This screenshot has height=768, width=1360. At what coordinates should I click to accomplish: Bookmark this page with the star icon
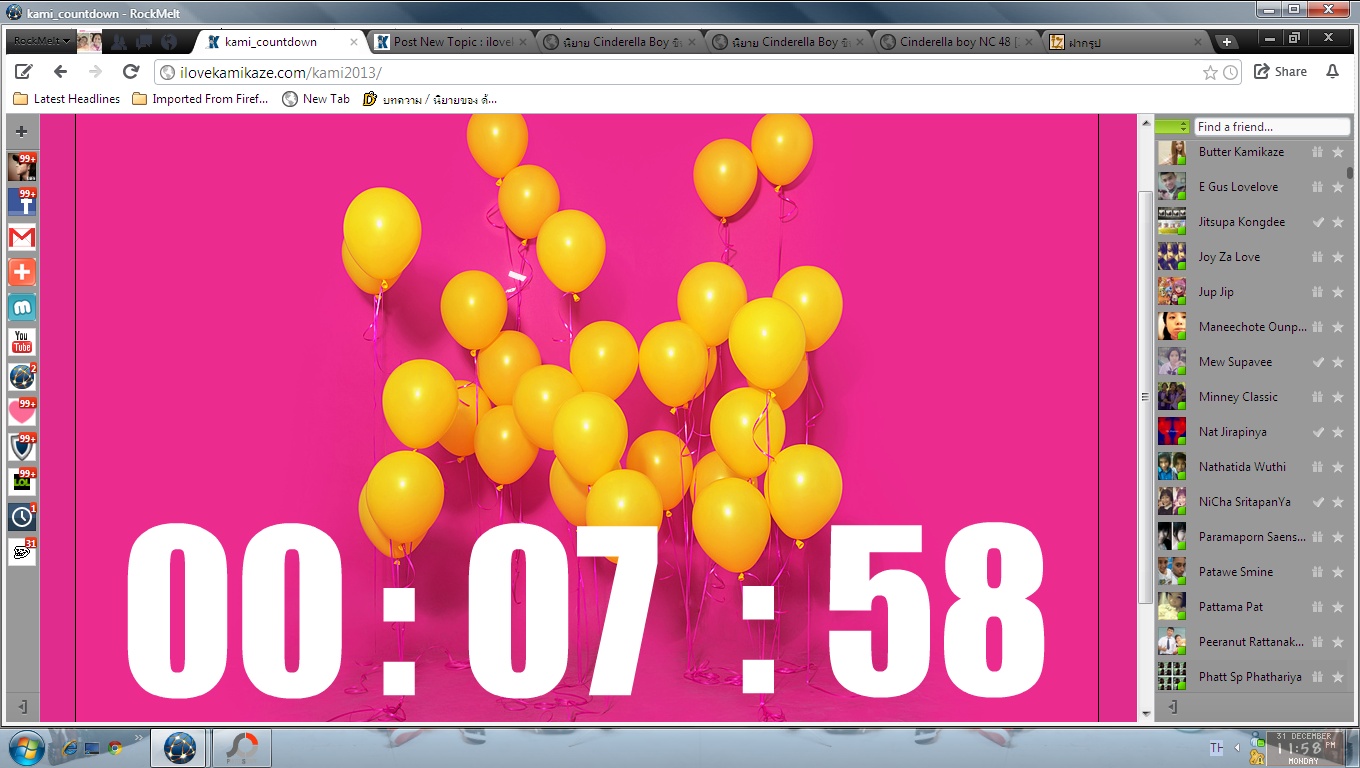[1210, 72]
